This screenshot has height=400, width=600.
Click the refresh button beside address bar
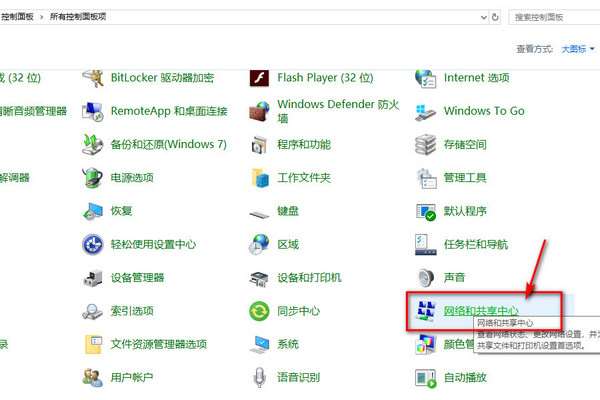pos(495,17)
